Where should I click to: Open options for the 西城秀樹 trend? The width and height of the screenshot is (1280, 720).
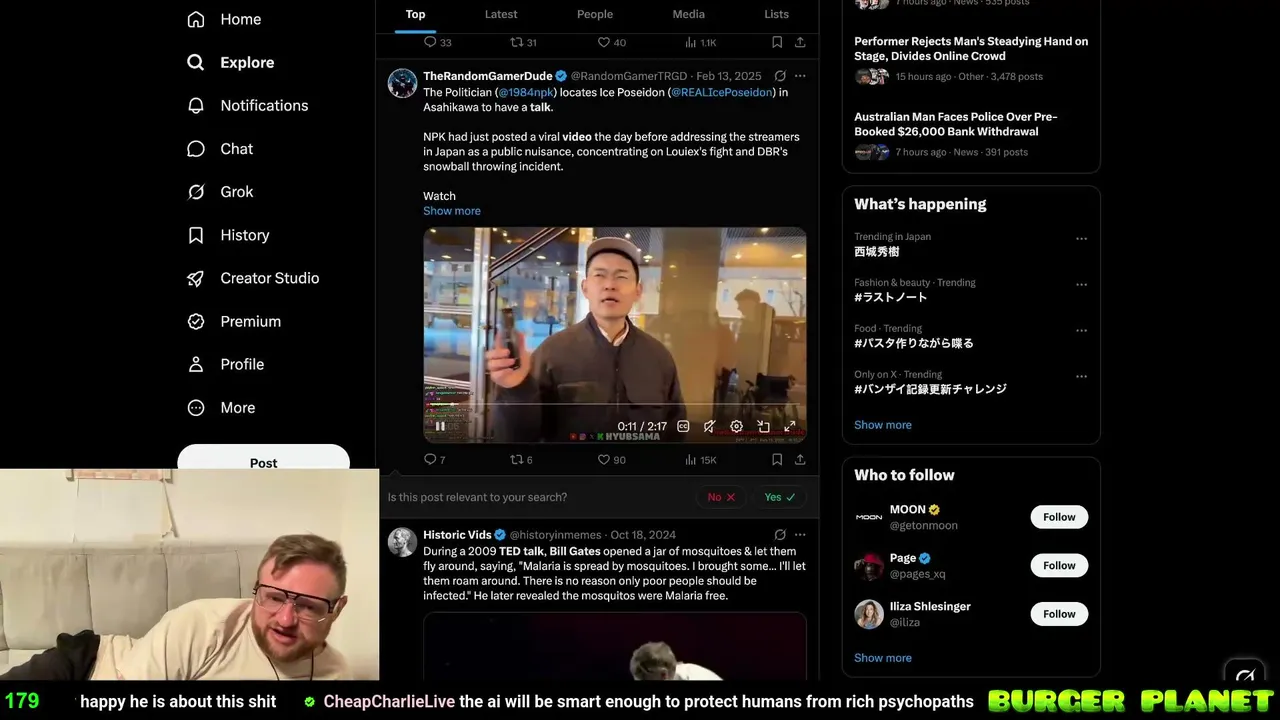pos(1081,239)
